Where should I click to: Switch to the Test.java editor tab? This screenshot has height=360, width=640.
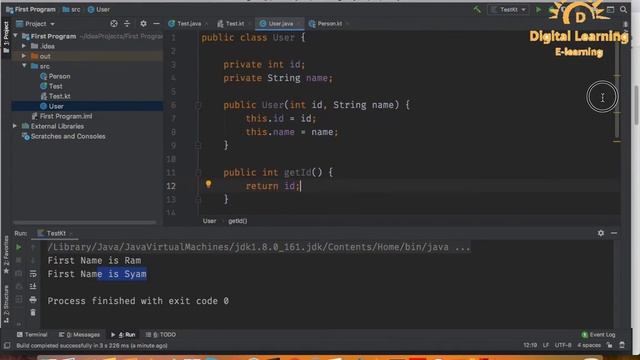point(188,24)
